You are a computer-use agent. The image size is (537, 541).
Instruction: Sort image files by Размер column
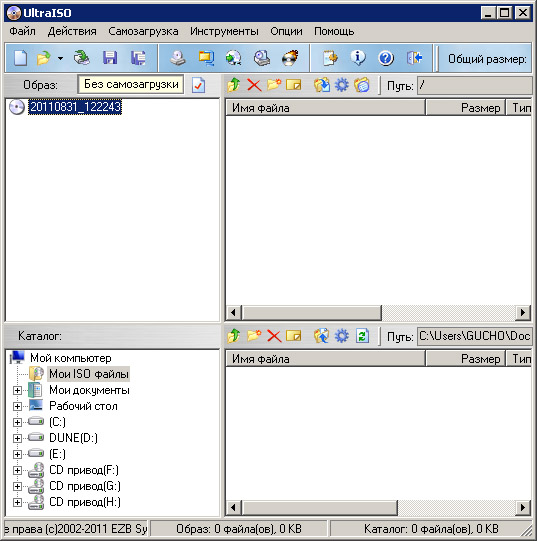466,108
